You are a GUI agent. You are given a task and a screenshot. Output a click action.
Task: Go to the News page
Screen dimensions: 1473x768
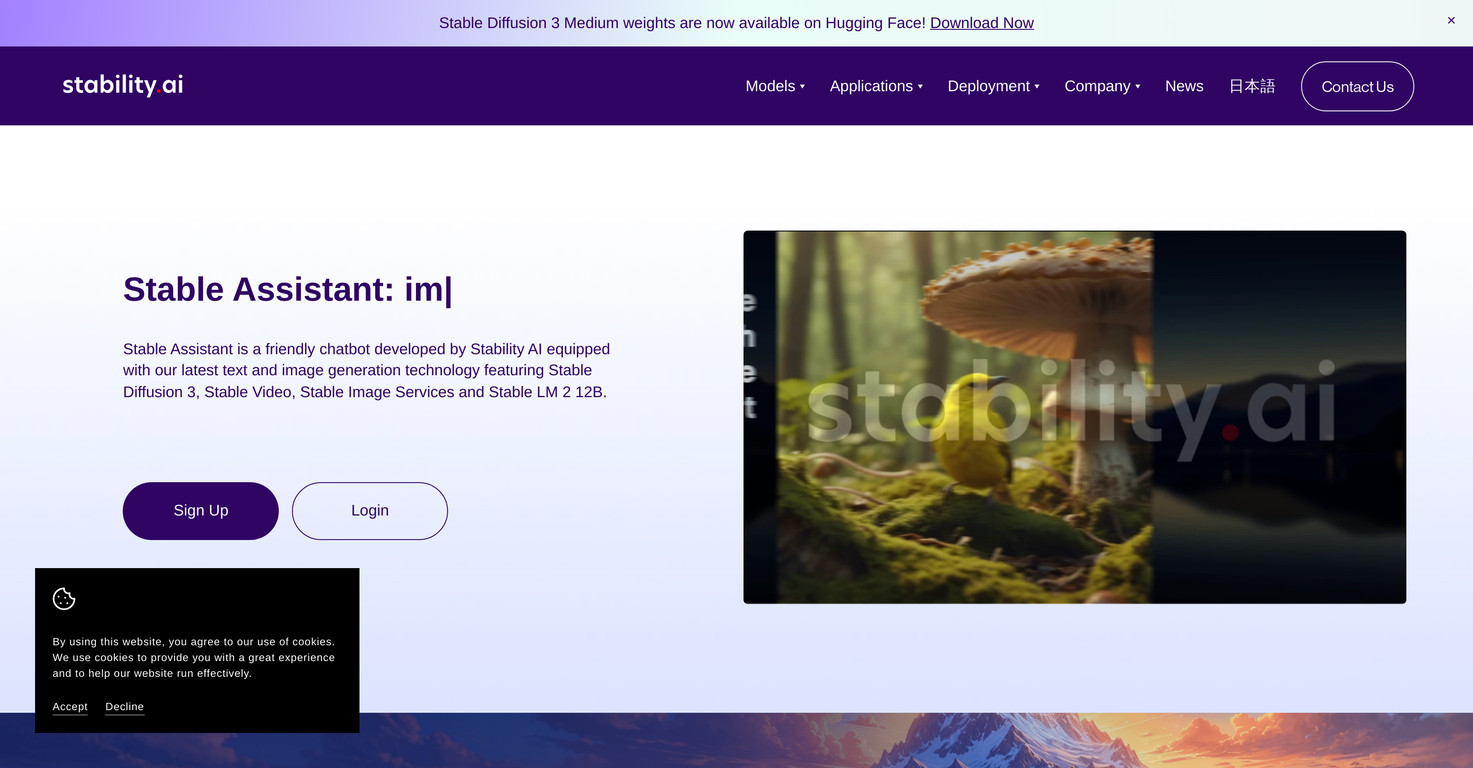point(1184,86)
